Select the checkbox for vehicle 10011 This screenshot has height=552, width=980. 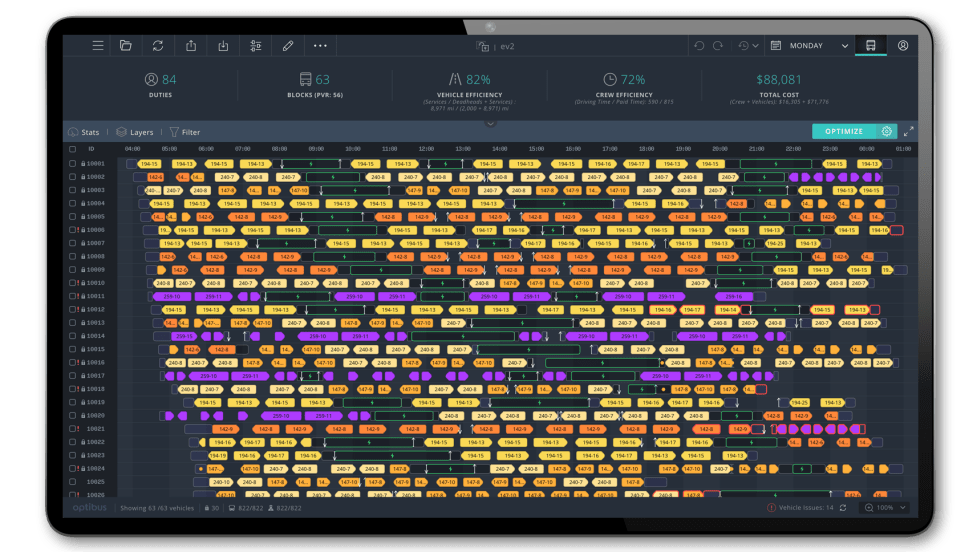tap(72, 296)
